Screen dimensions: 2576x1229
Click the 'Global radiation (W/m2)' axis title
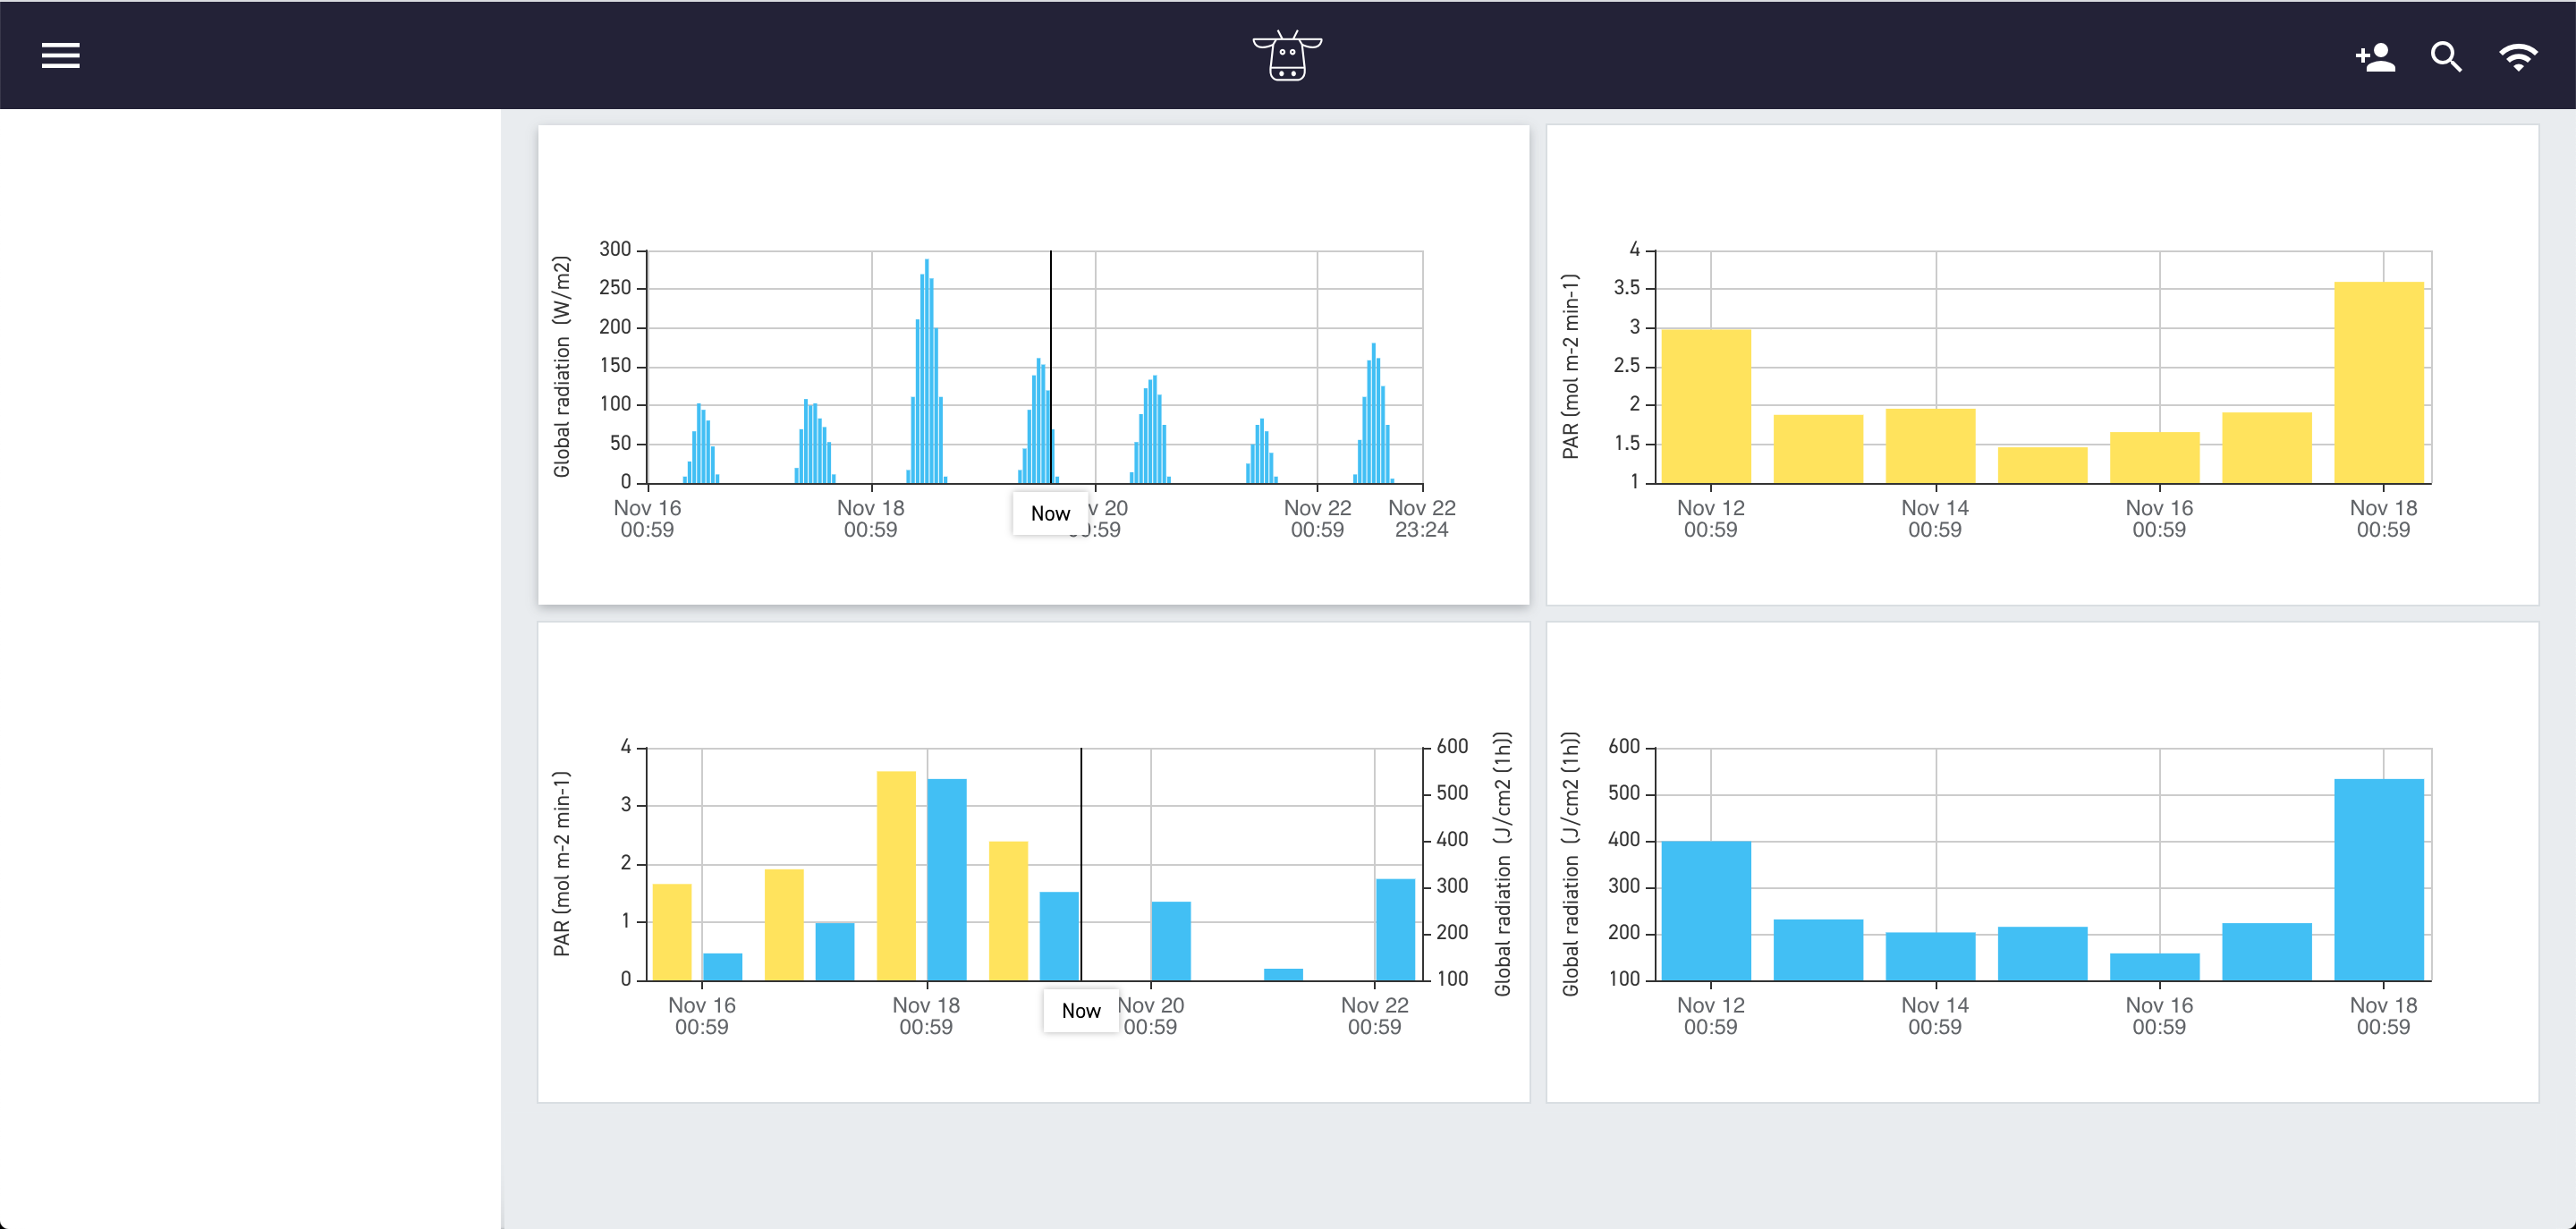point(562,367)
